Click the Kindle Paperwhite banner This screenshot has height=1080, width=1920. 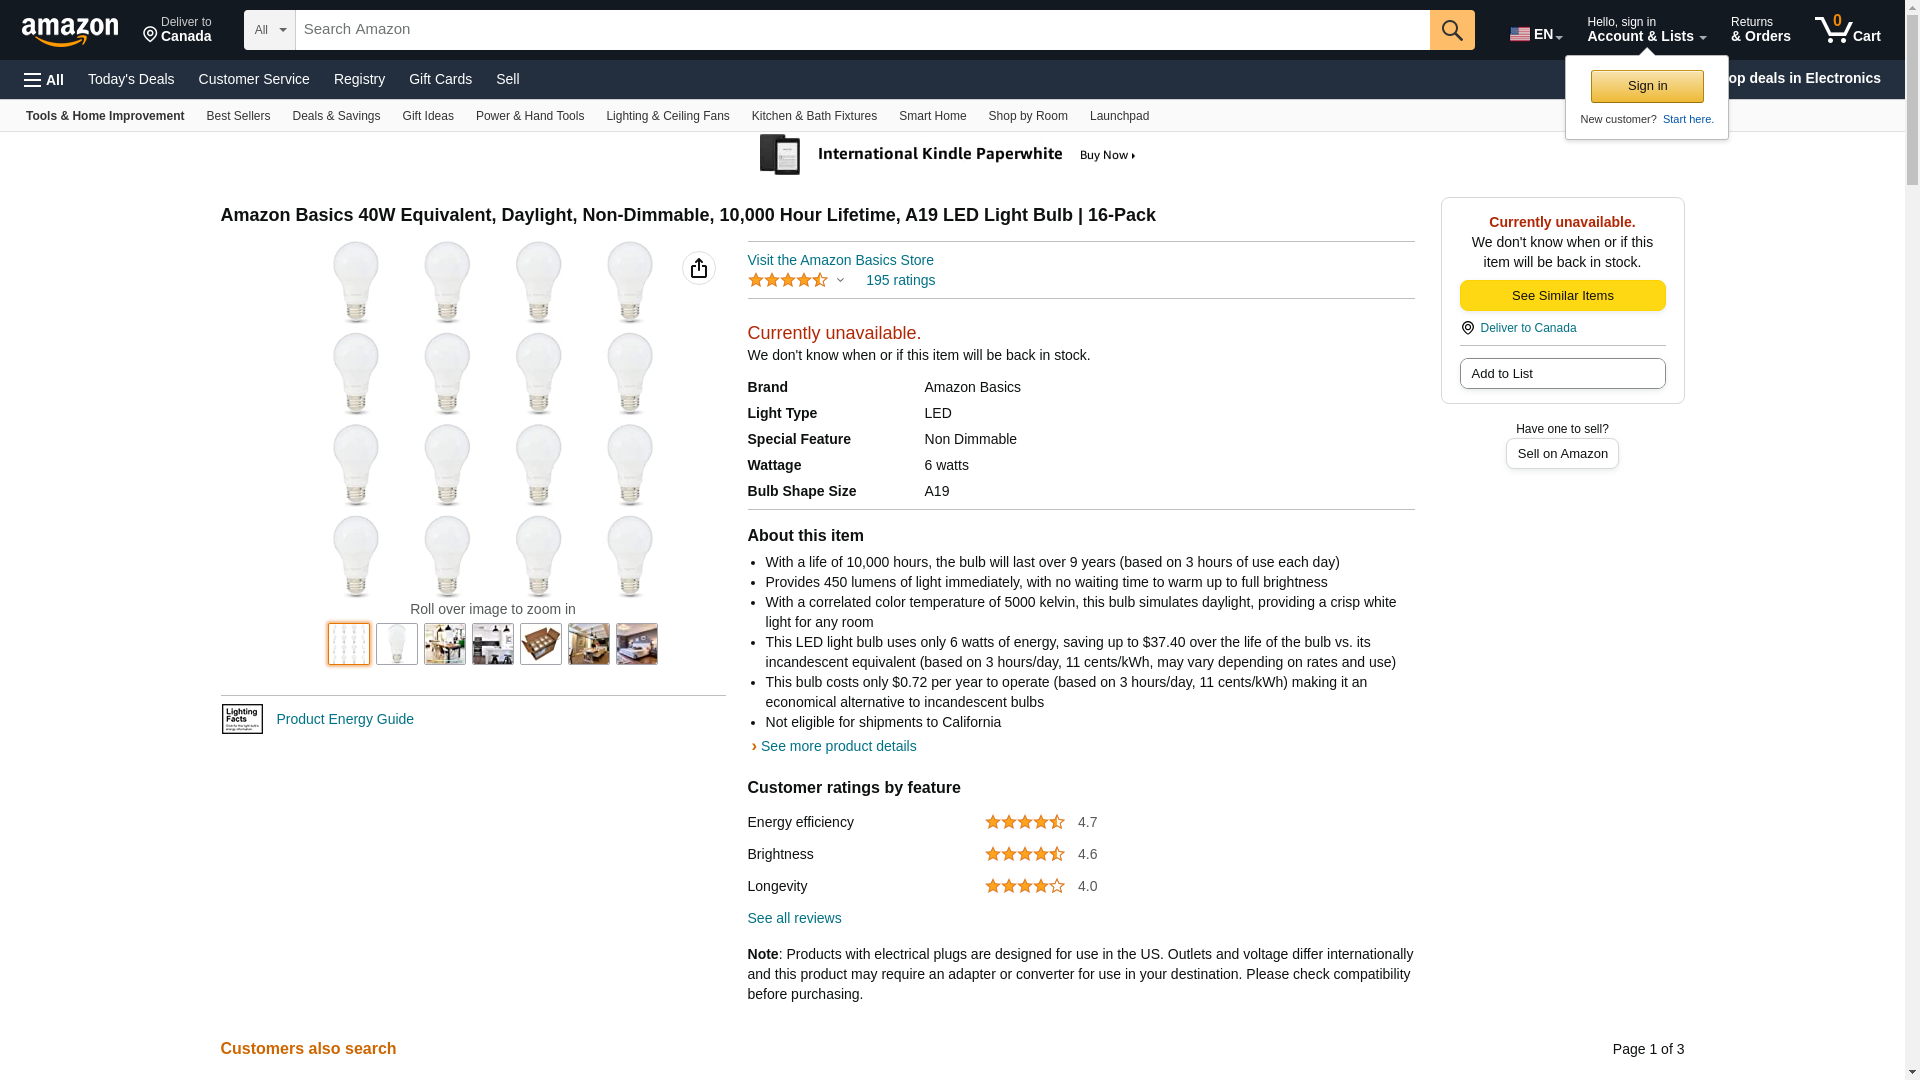[x=950, y=155]
